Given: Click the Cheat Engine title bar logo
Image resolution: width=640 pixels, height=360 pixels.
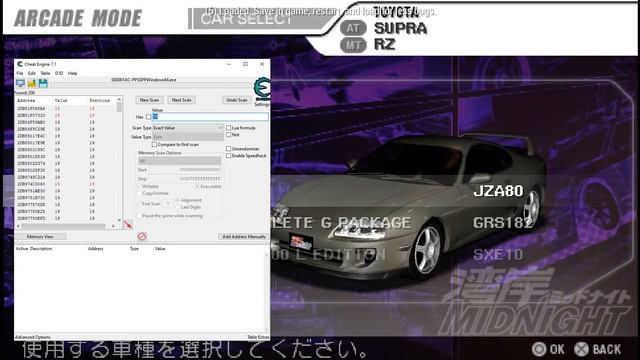Looking at the screenshot, I should pos(20,64).
